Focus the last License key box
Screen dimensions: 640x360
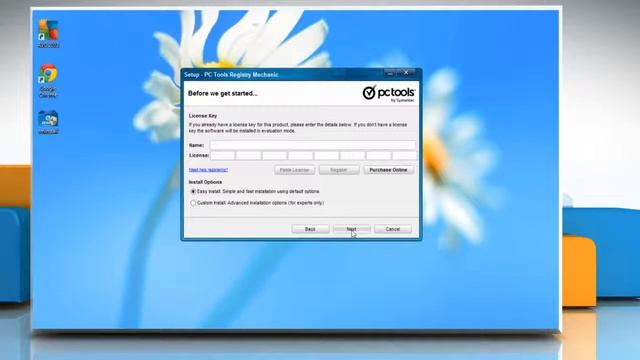point(404,156)
